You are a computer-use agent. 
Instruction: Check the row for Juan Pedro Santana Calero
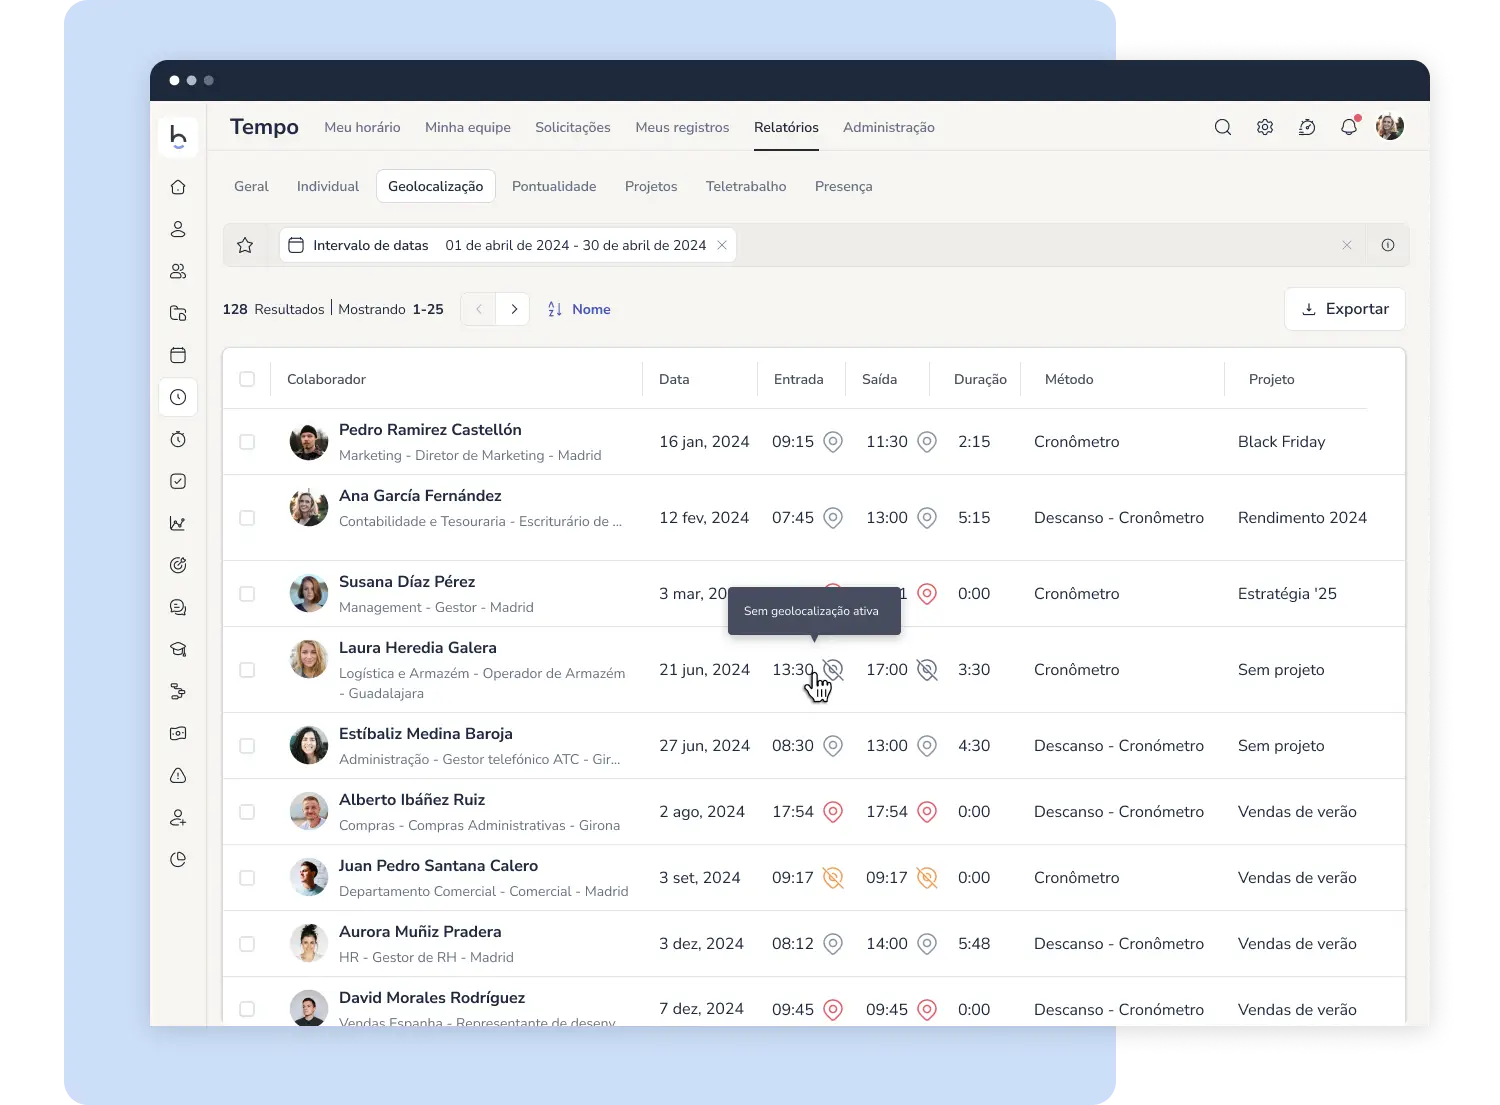(247, 878)
